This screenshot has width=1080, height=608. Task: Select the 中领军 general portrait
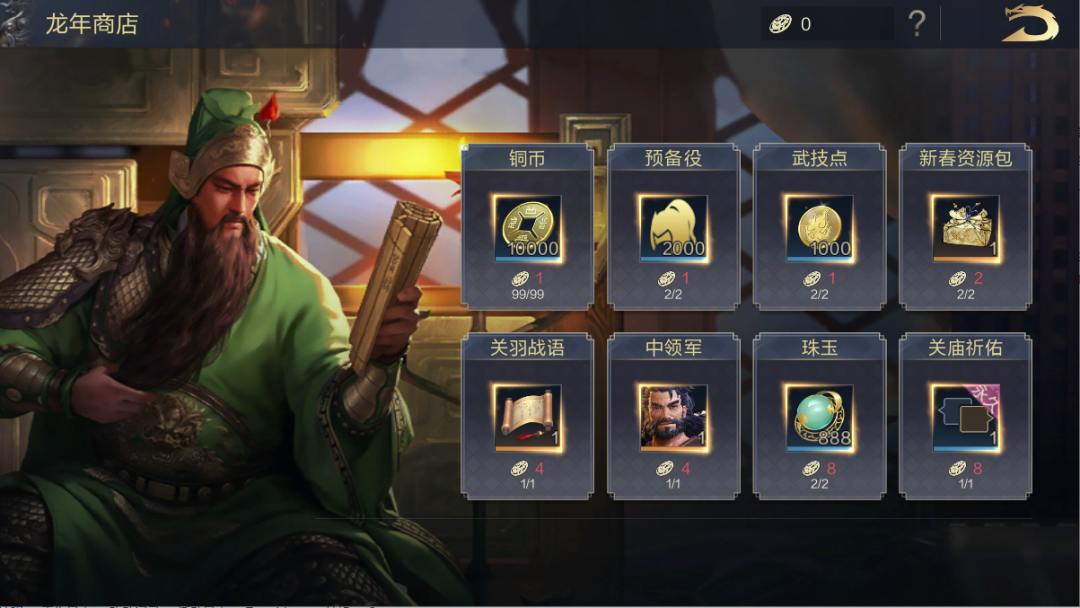[674, 419]
